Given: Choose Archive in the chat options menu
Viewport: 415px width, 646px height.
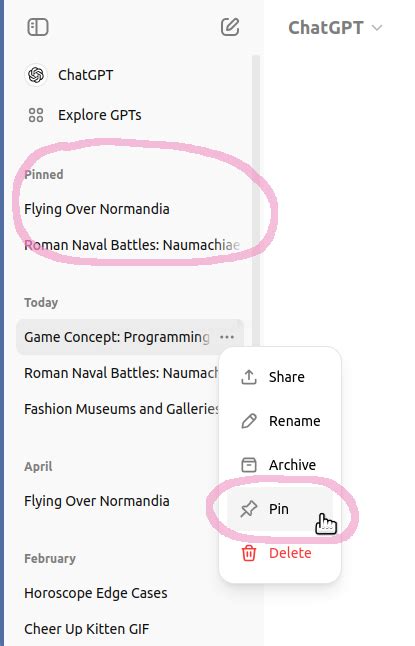Looking at the screenshot, I should (280, 465).
